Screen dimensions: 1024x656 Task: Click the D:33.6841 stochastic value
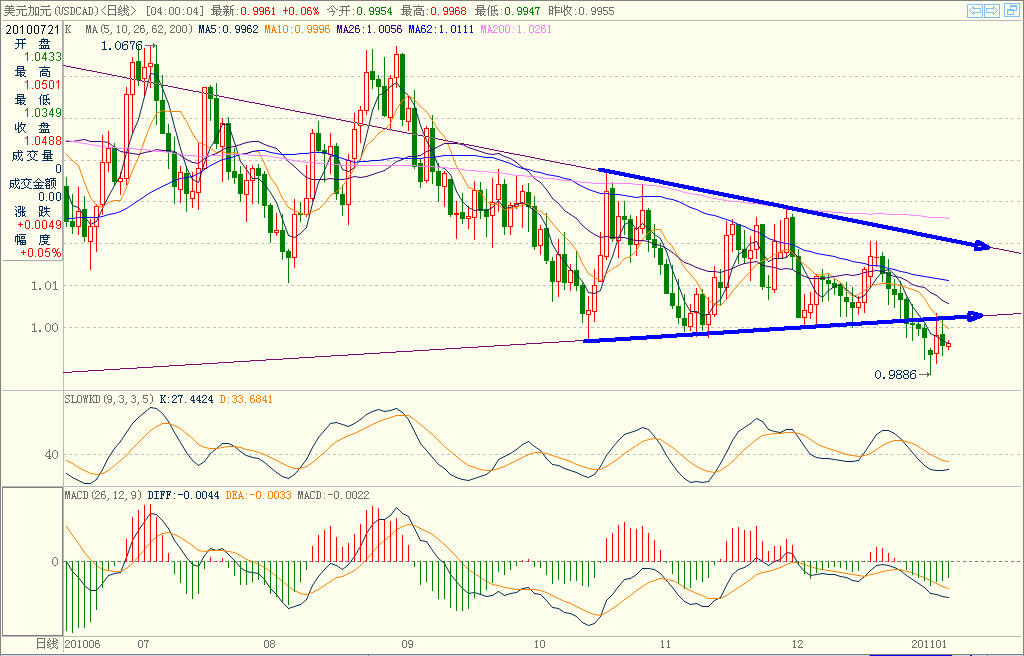246,399
